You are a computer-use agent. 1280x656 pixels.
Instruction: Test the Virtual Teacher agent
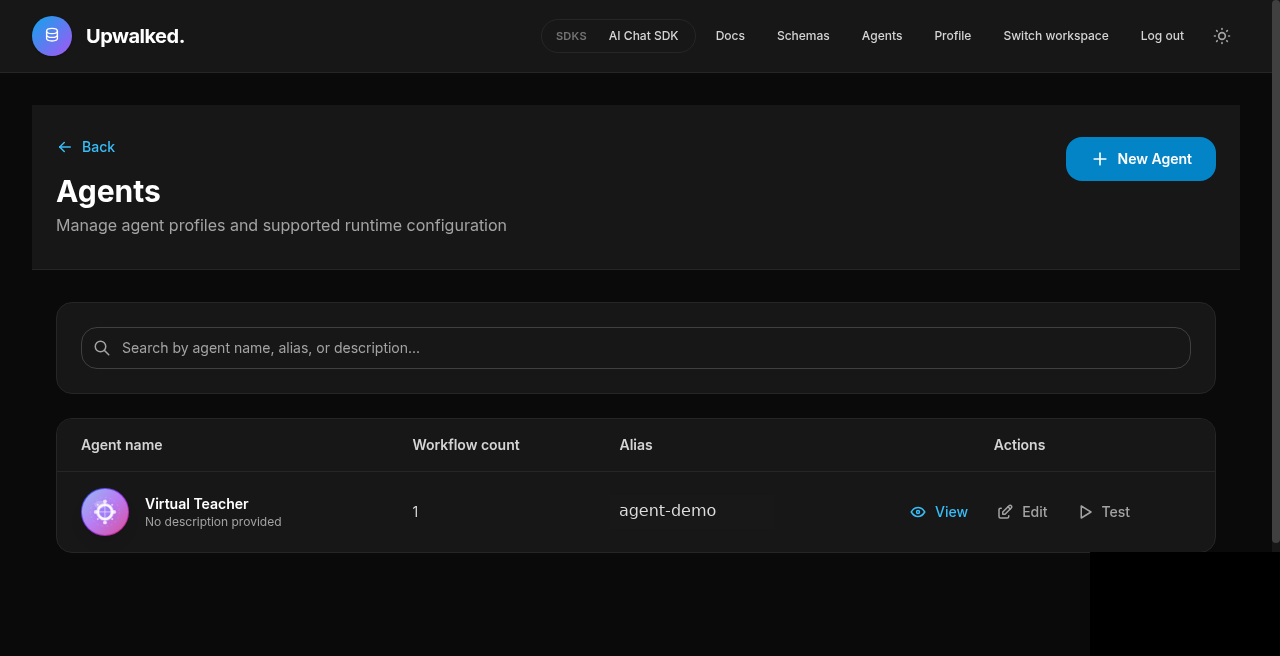click(1104, 512)
